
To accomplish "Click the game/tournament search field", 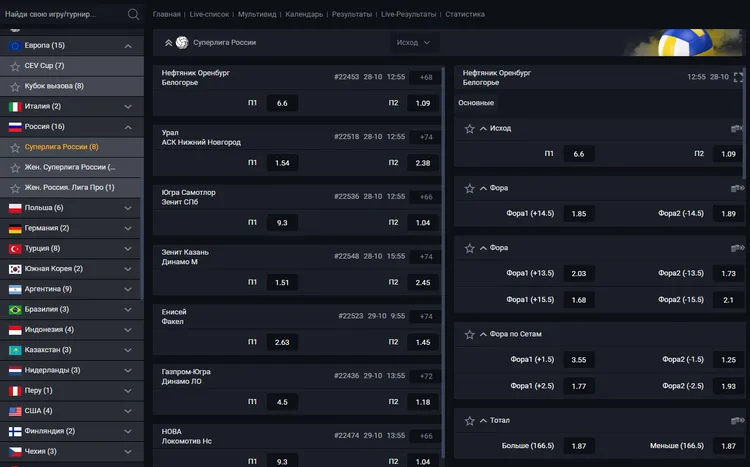I will (x=62, y=15).
